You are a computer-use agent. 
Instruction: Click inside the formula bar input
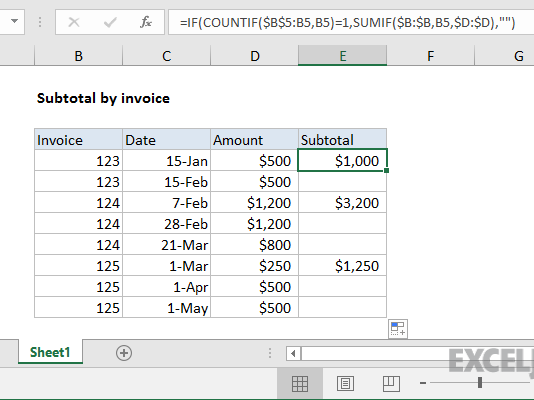coord(351,22)
